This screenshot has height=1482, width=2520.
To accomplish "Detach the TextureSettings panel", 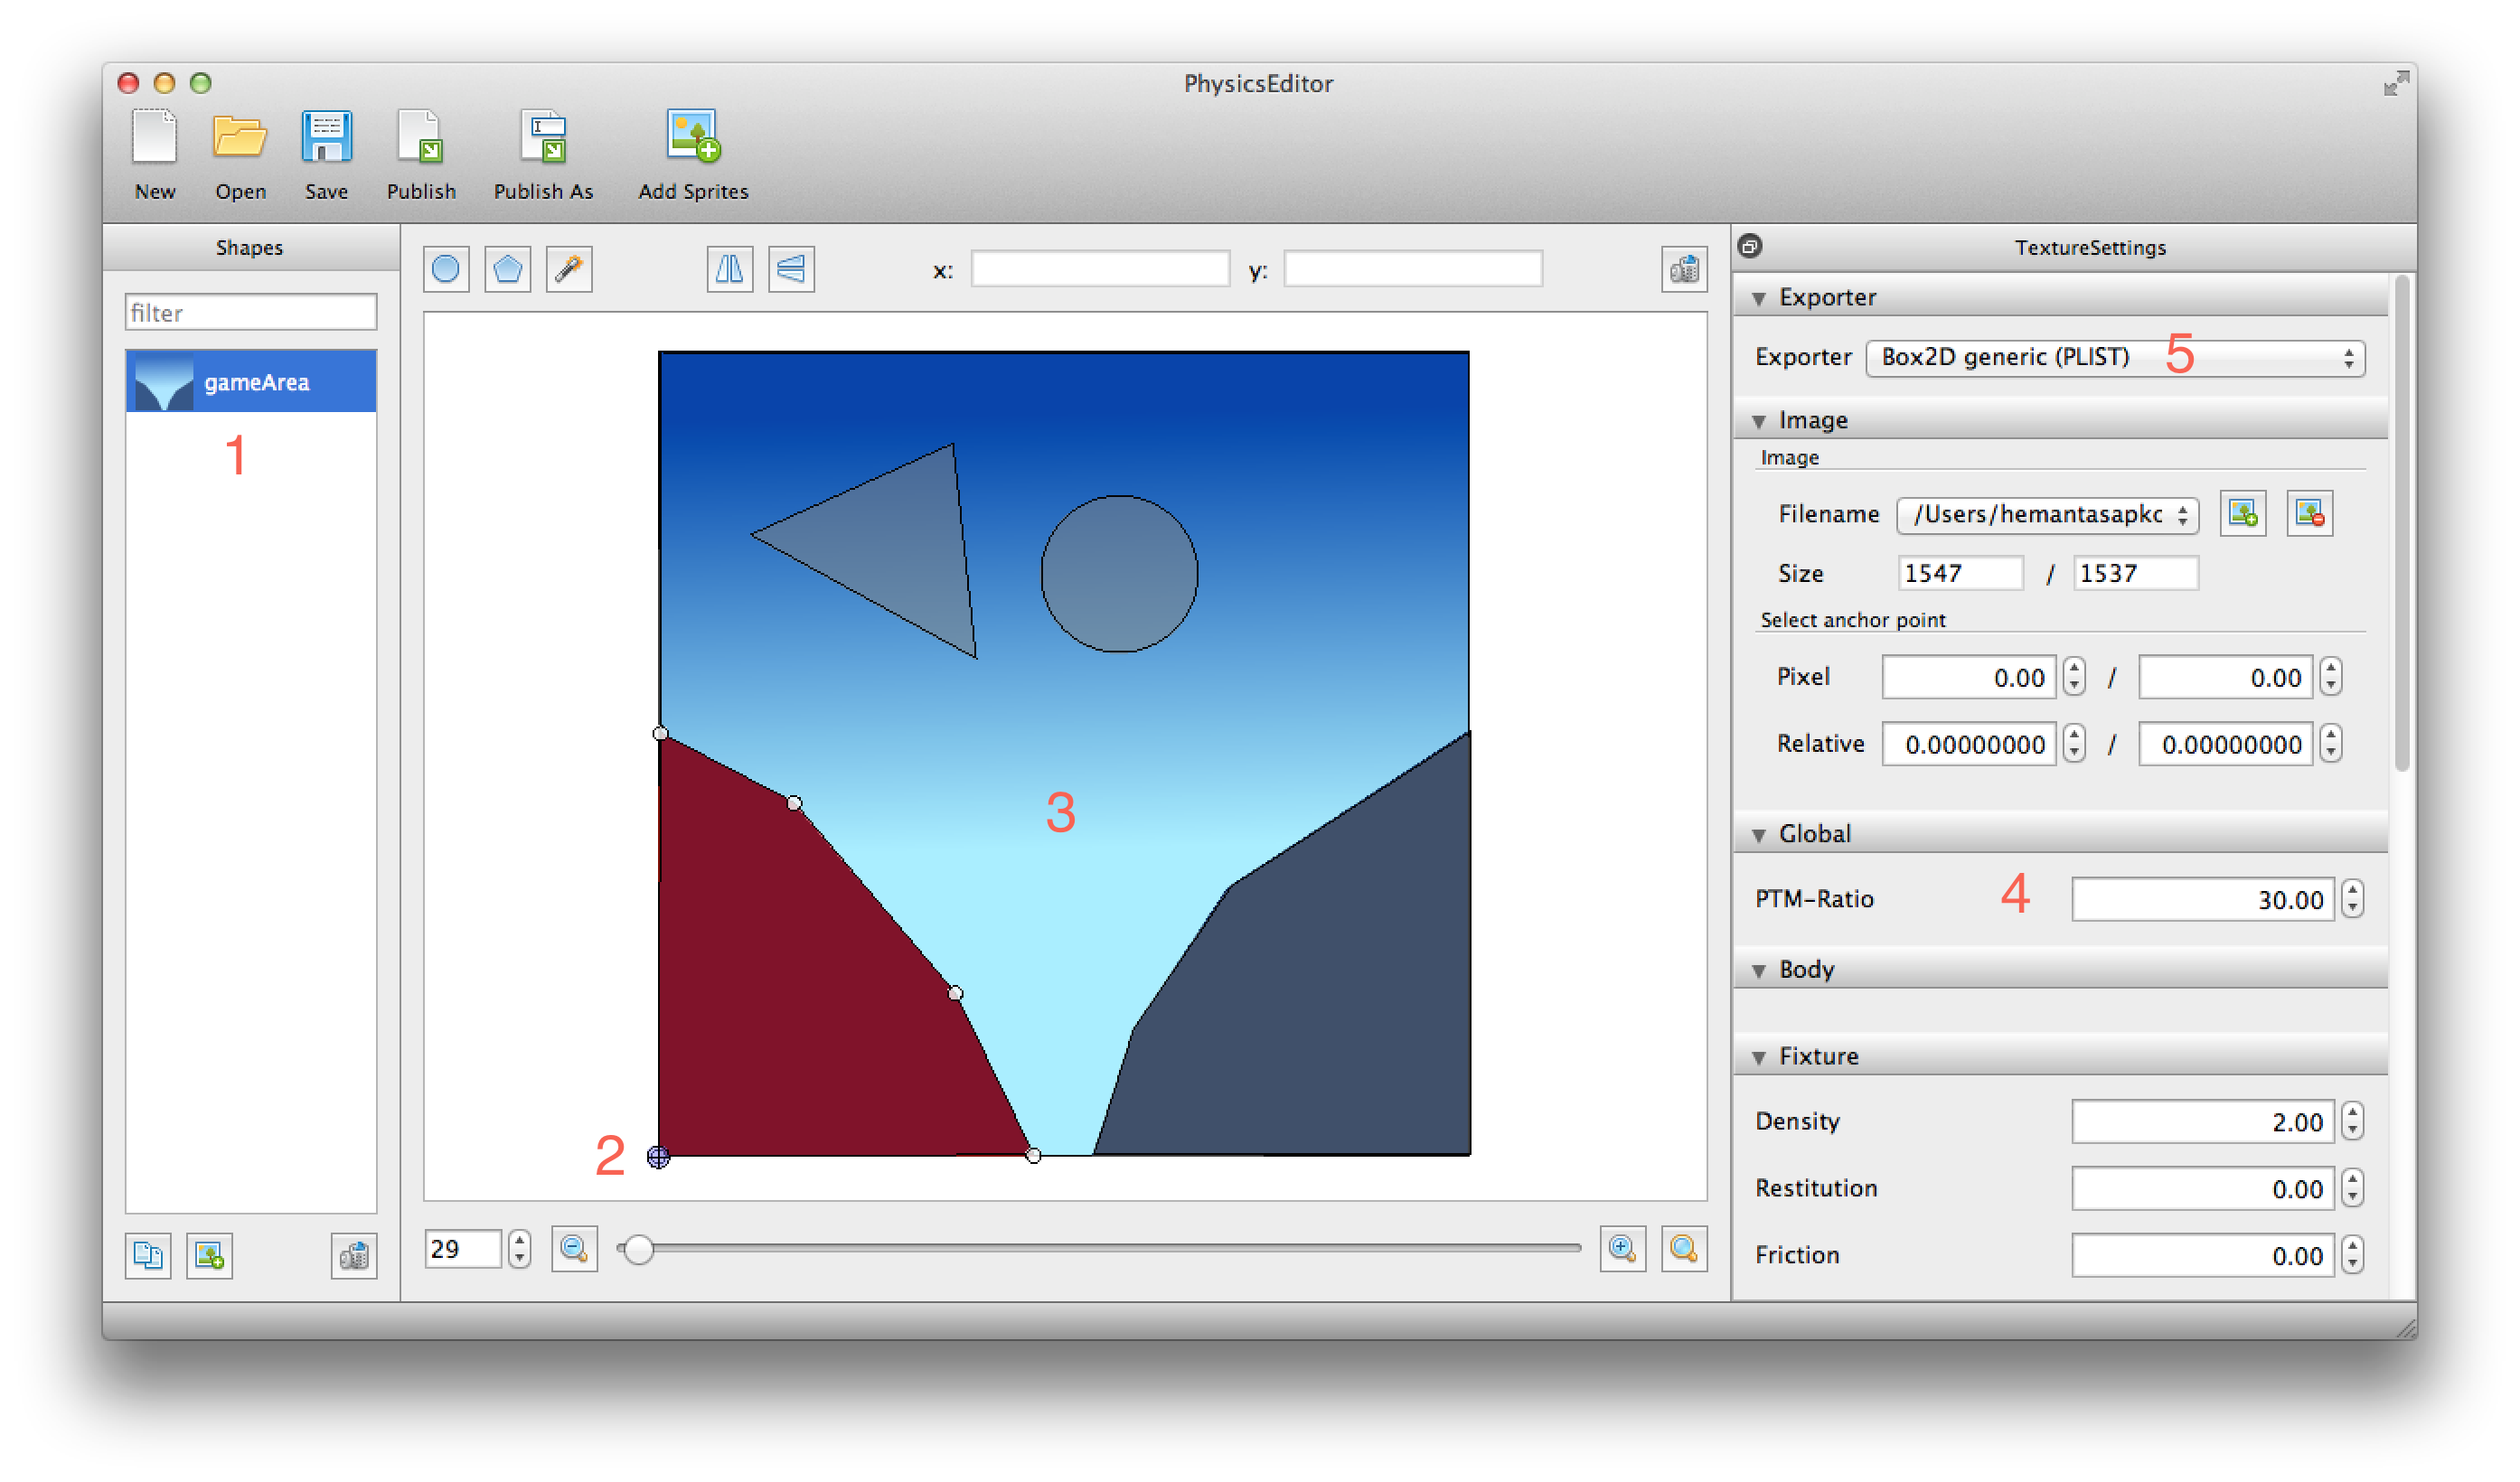I will pyautogui.click(x=1750, y=246).
